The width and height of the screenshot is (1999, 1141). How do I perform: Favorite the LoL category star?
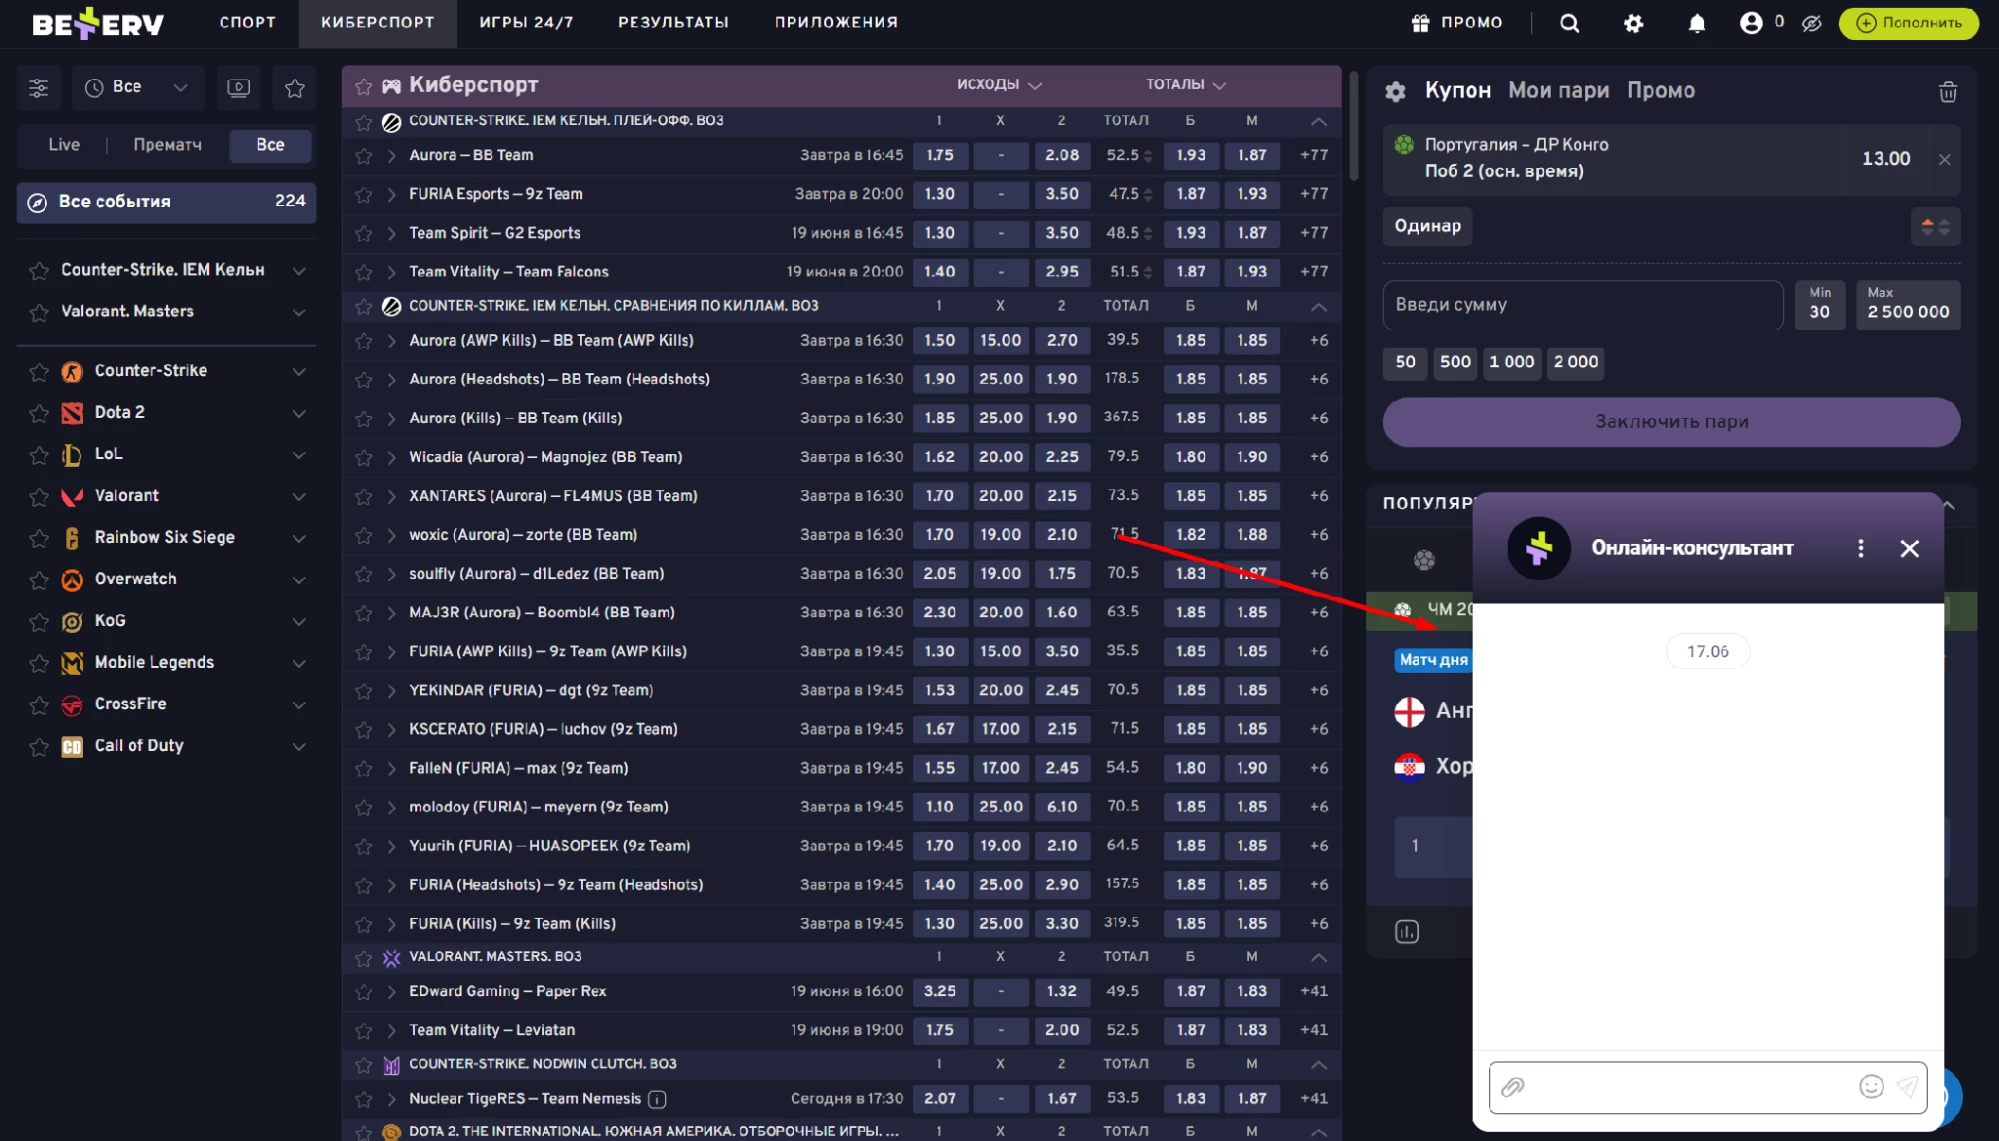[x=39, y=456]
